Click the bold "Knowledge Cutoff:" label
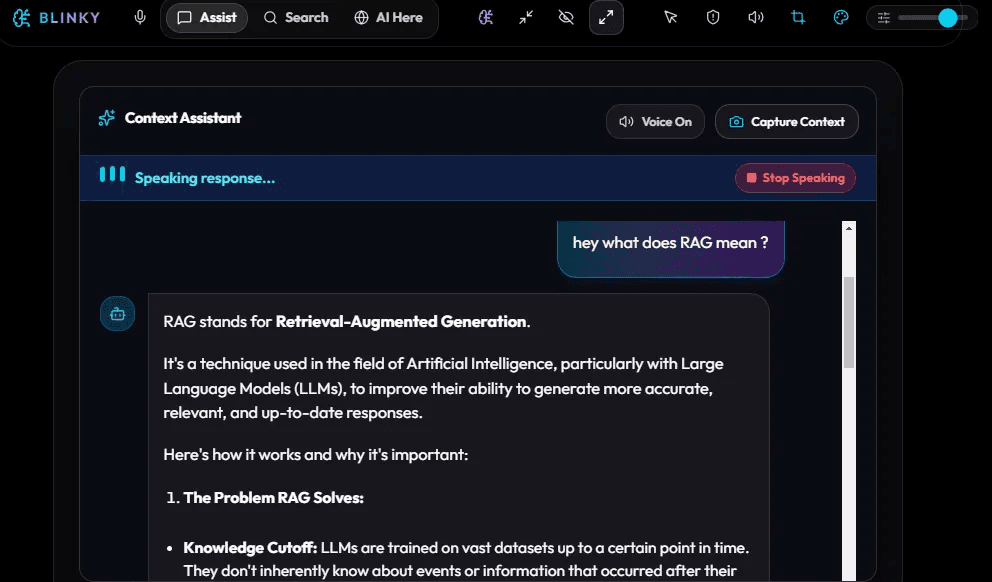Image resolution: width=992 pixels, height=582 pixels. tap(251, 548)
